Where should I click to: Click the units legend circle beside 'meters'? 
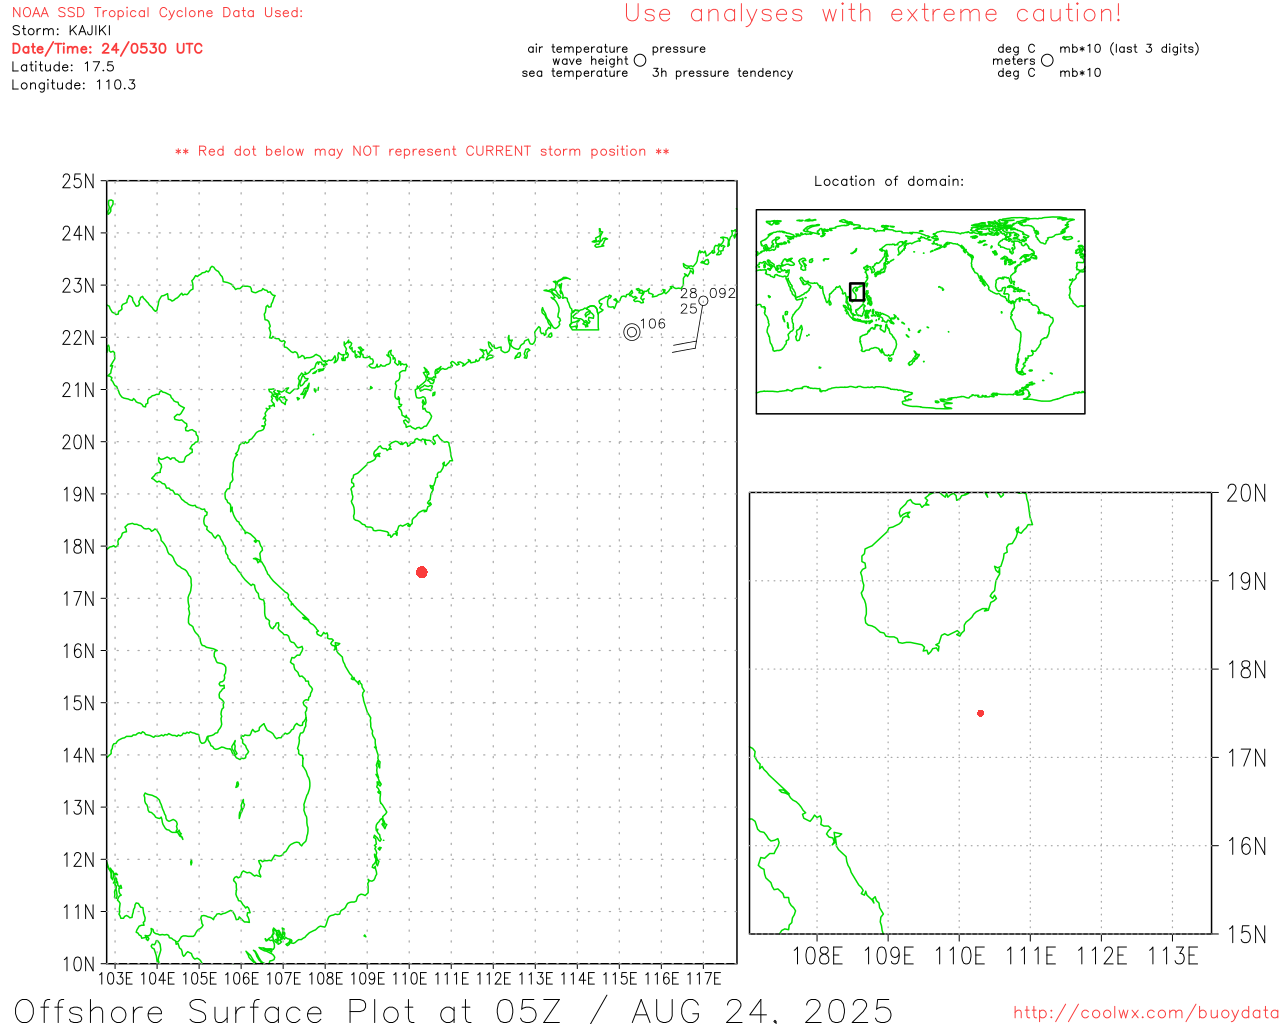pos(1047,61)
